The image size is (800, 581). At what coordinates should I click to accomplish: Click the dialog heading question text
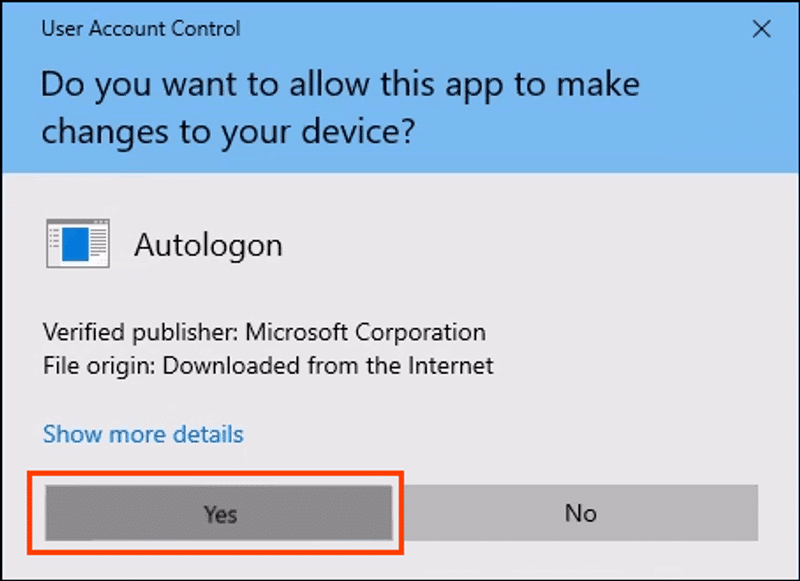[339, 107]
